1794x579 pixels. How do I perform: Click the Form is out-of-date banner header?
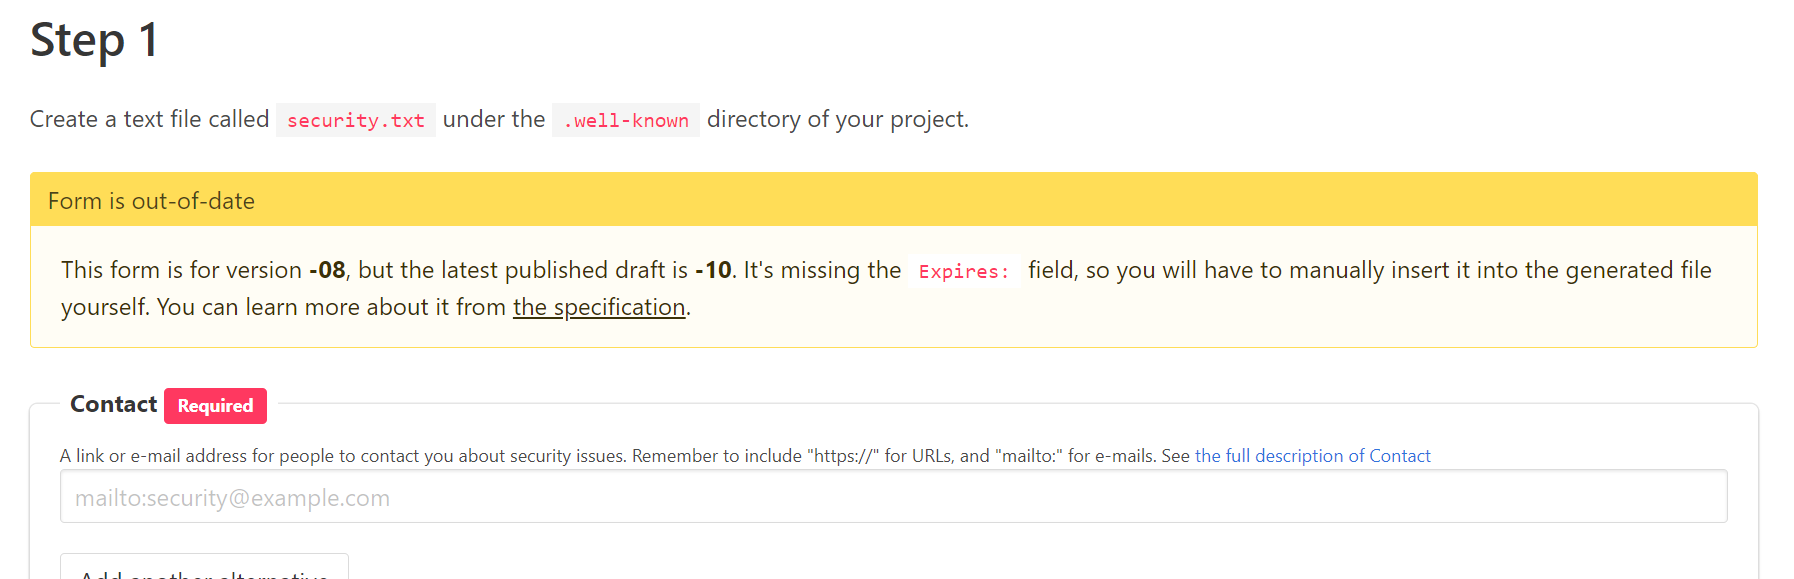tap(893, 200)
